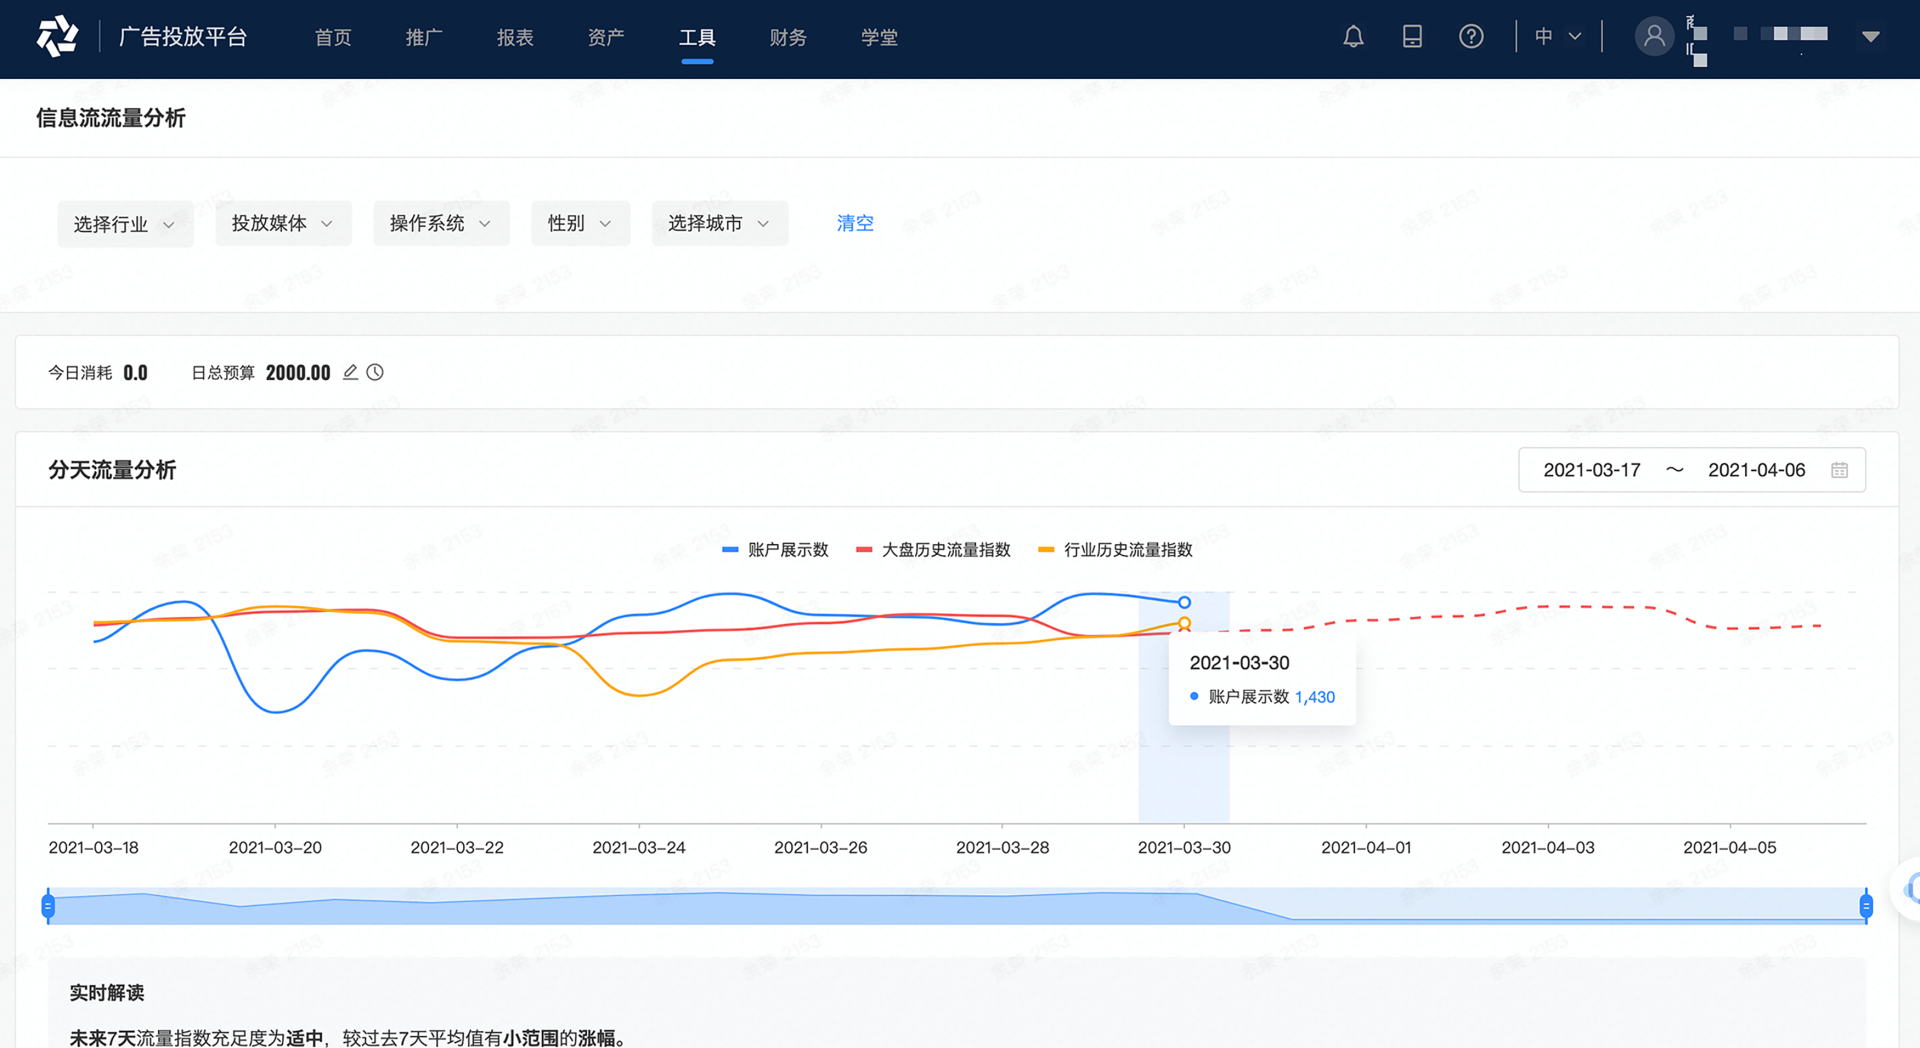Image resolution: width=1920 pixels, height=1048 pixels.
Task: Click the platform logo in top left
Action: tap(57, 37)
